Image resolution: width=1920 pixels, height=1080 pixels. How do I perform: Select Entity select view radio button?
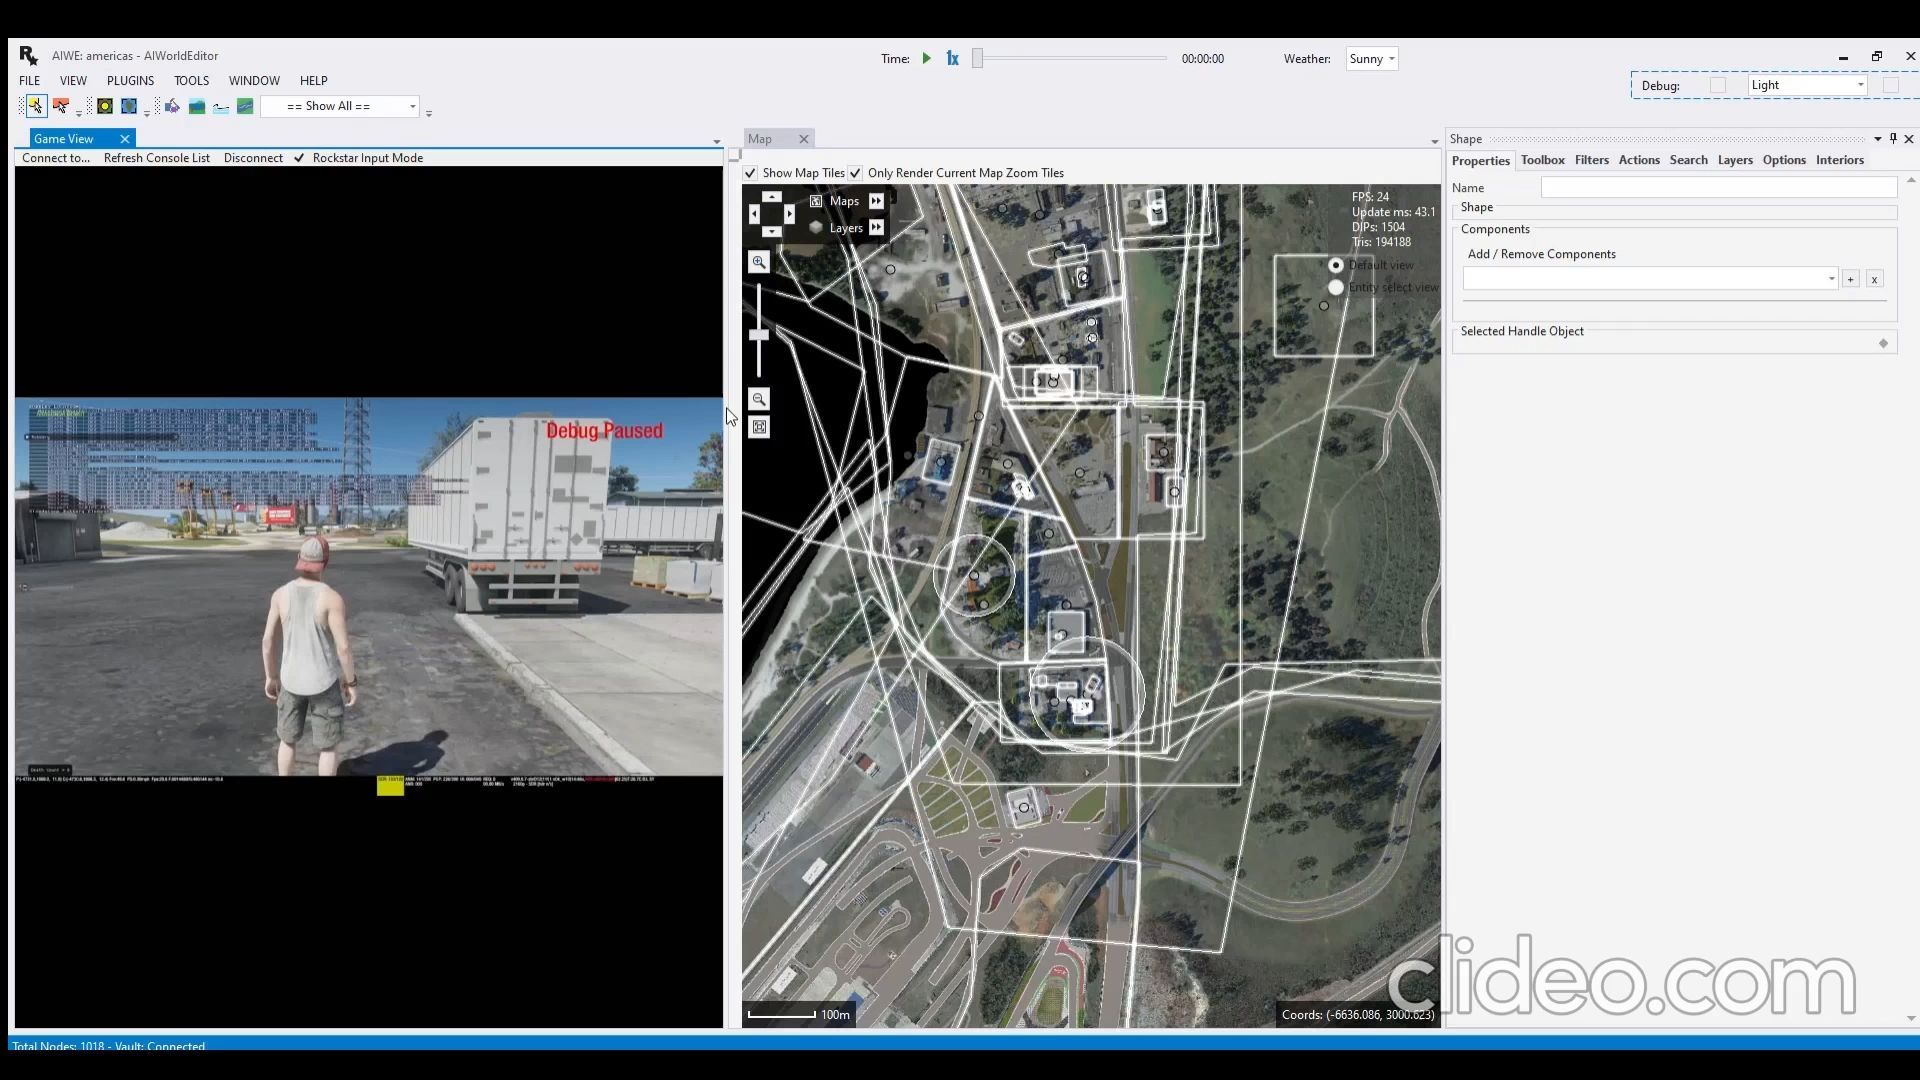[1336, 287]
